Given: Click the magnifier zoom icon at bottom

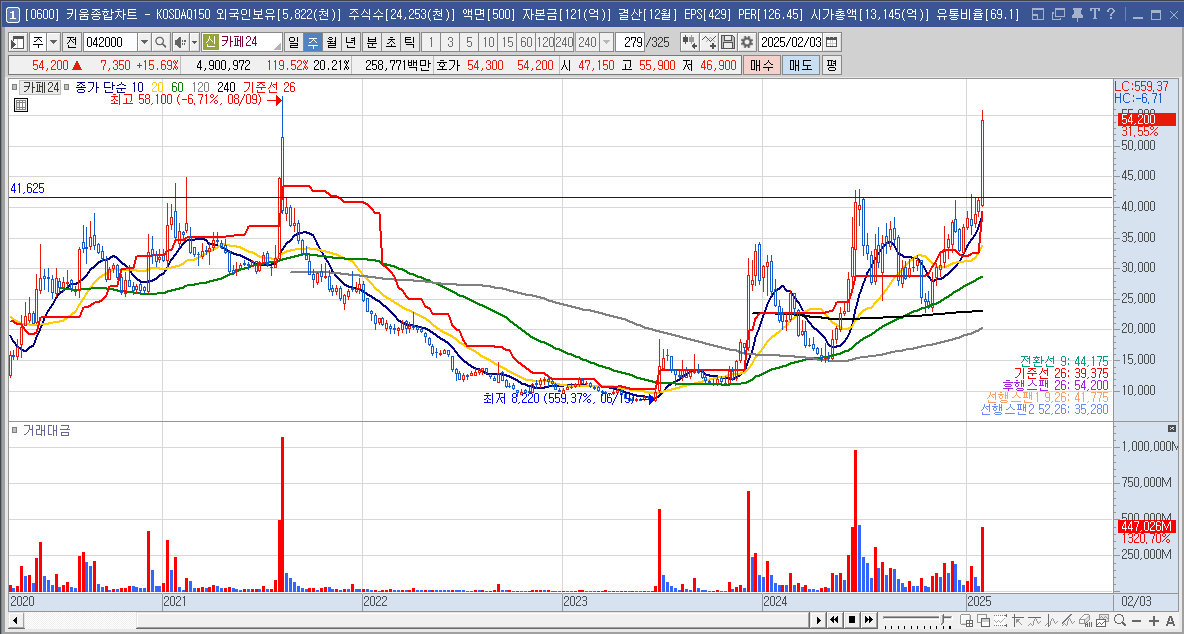Looking at the screenshot, I should coord(1120,620).
